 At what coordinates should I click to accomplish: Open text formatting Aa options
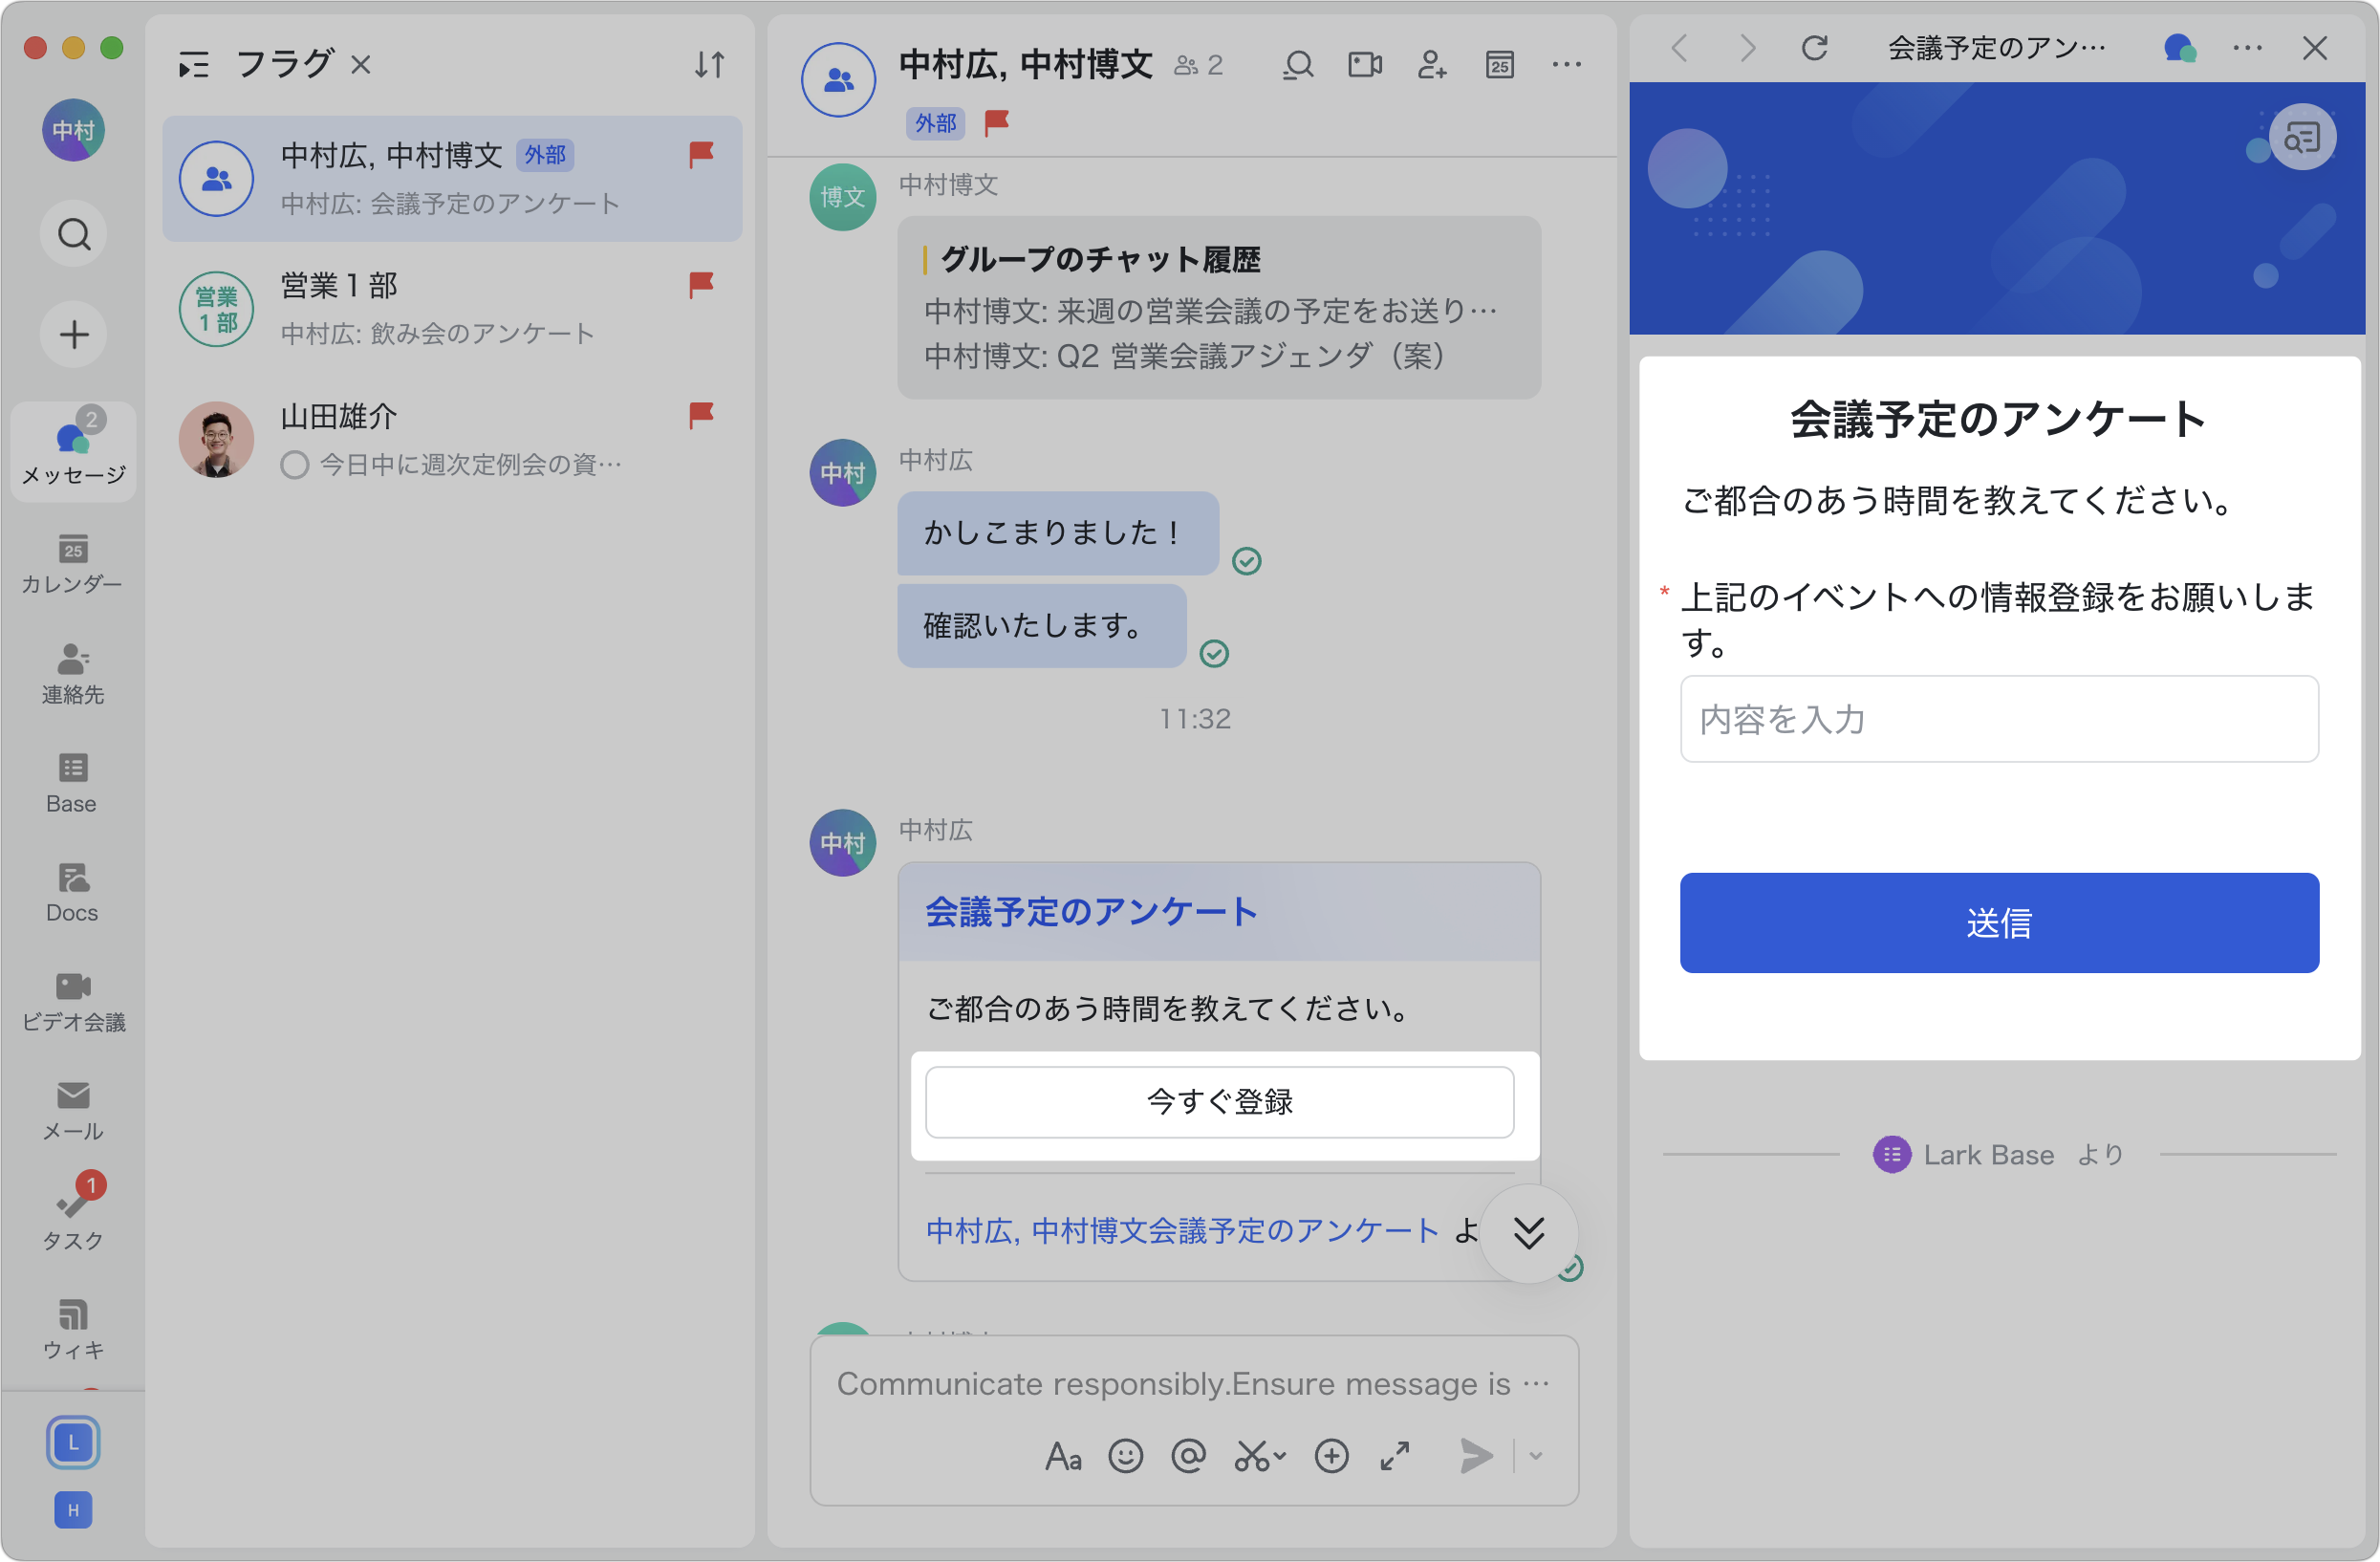pyautogui.click(x=1063, y=1456)
